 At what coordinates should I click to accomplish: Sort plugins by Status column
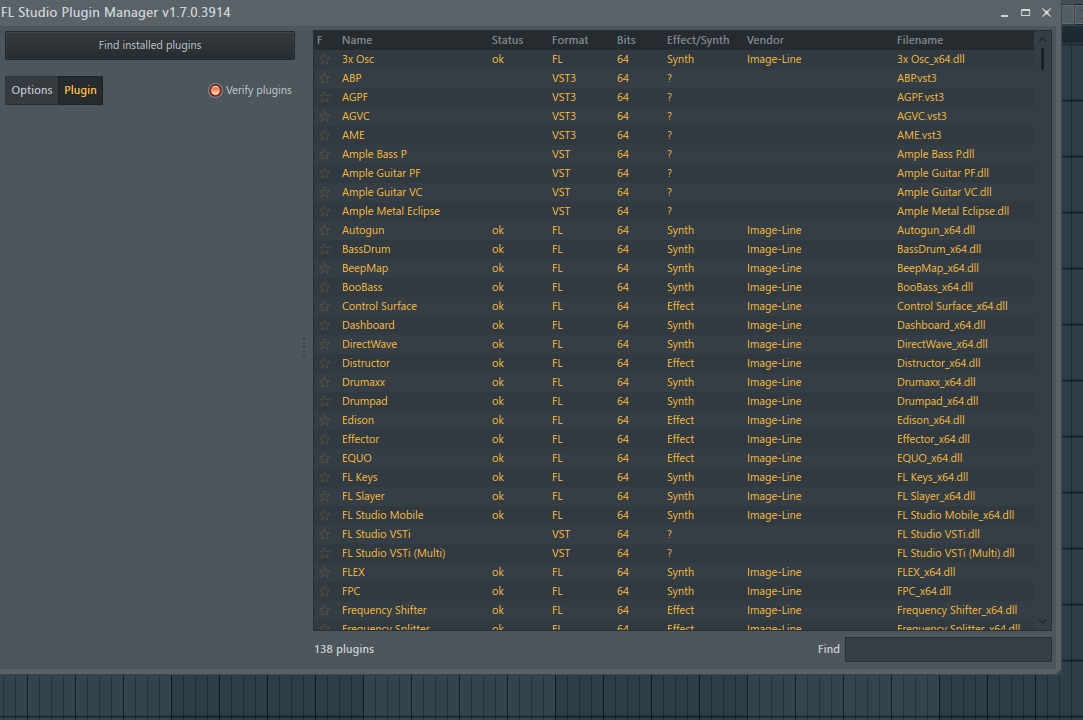(x=507, y=40)
